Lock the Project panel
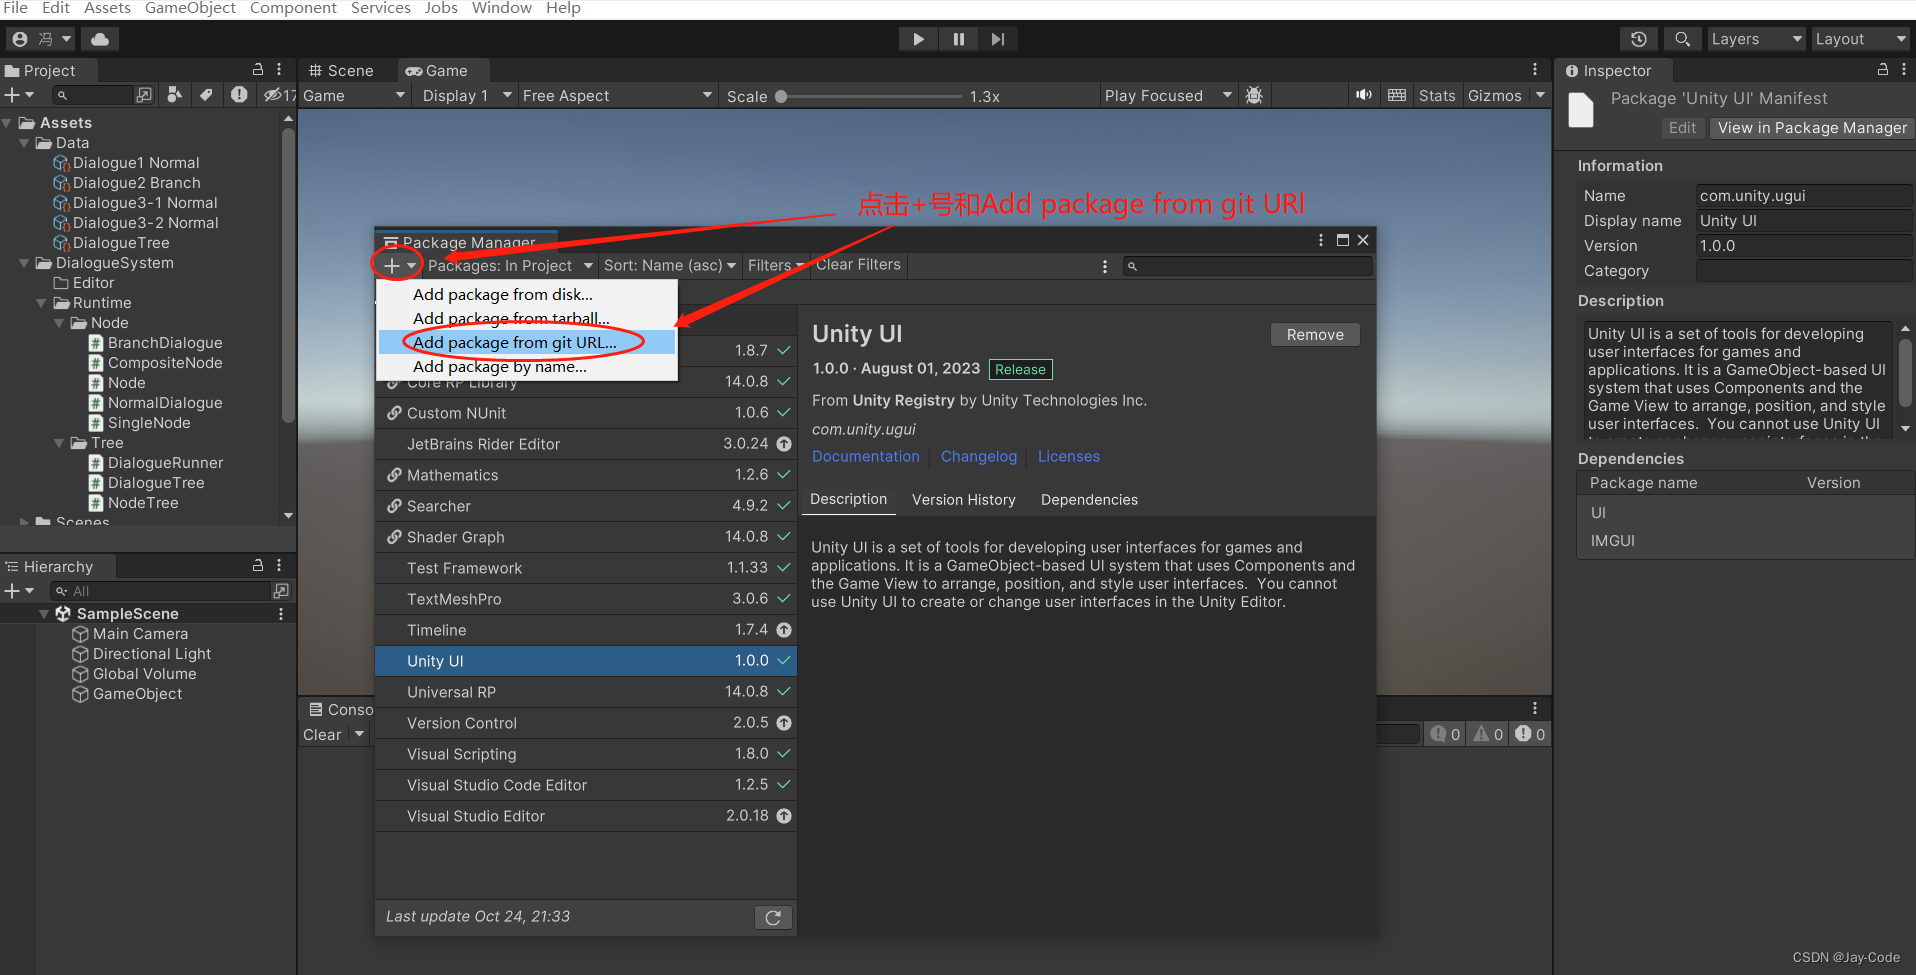This screenshot has width=1916, height=975. coord(258,69)
